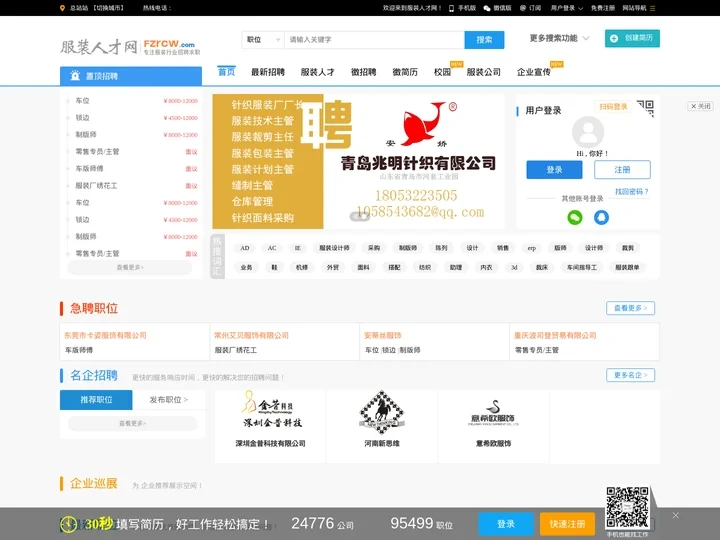
Task: Click the plus icon on 创建简历
Action: [614, 39]
